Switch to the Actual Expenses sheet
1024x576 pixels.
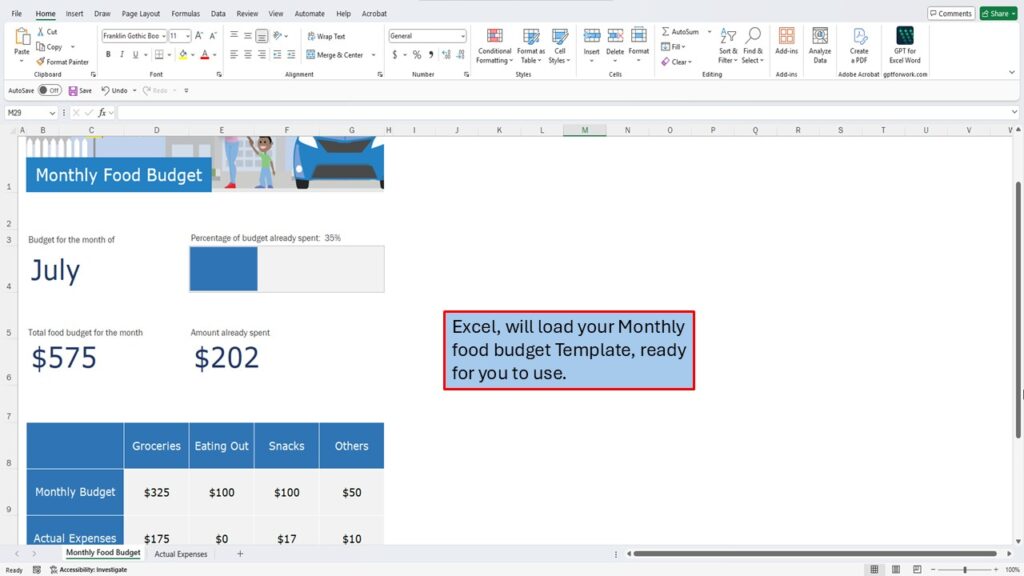[x=181, y=553]
